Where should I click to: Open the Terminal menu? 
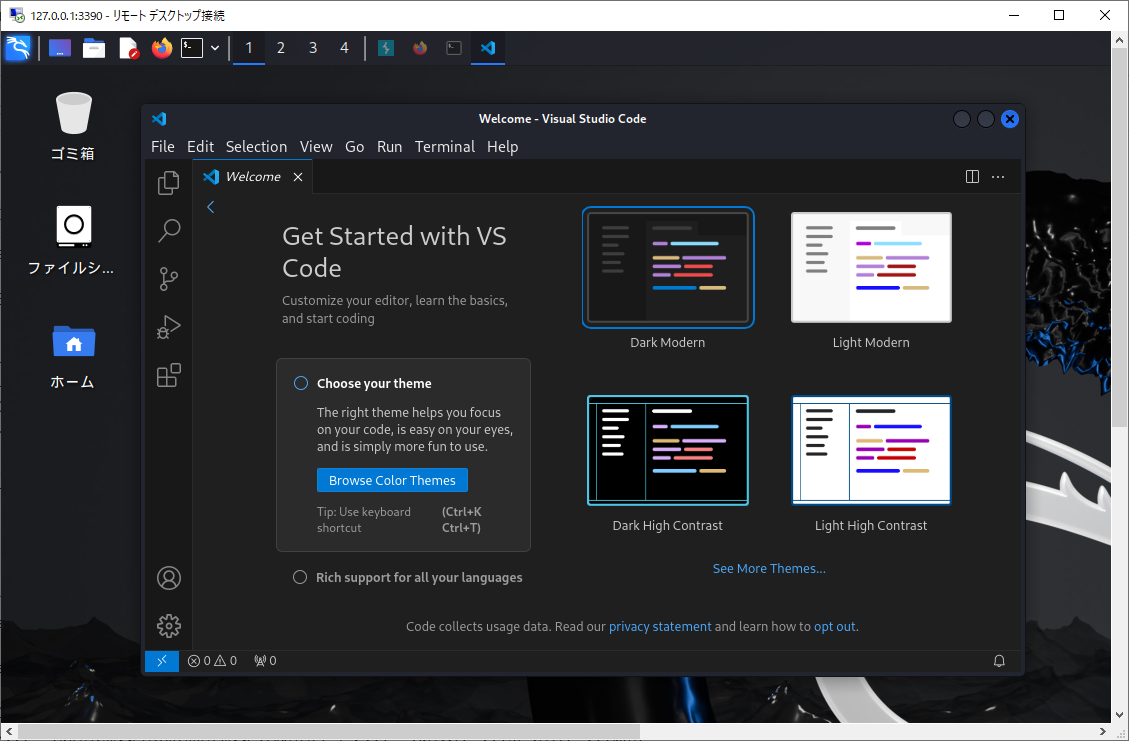(x=445, y=147)
